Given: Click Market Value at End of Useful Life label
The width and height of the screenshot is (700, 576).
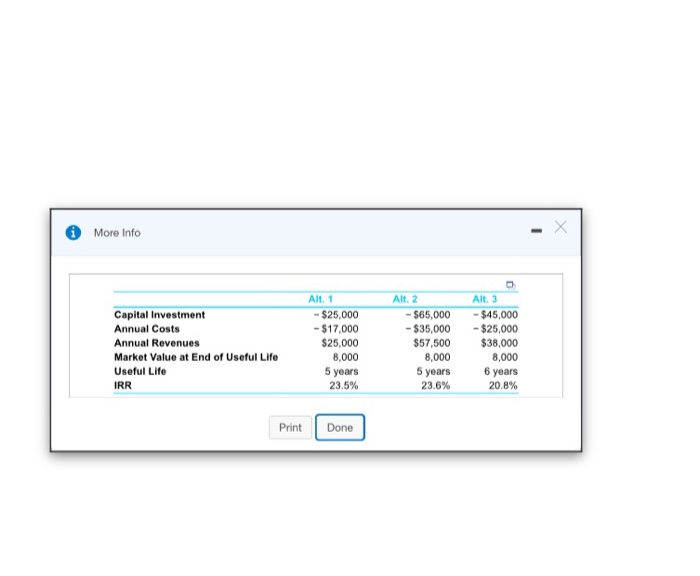Looking at the screenshot, I should tap(196, 357).
